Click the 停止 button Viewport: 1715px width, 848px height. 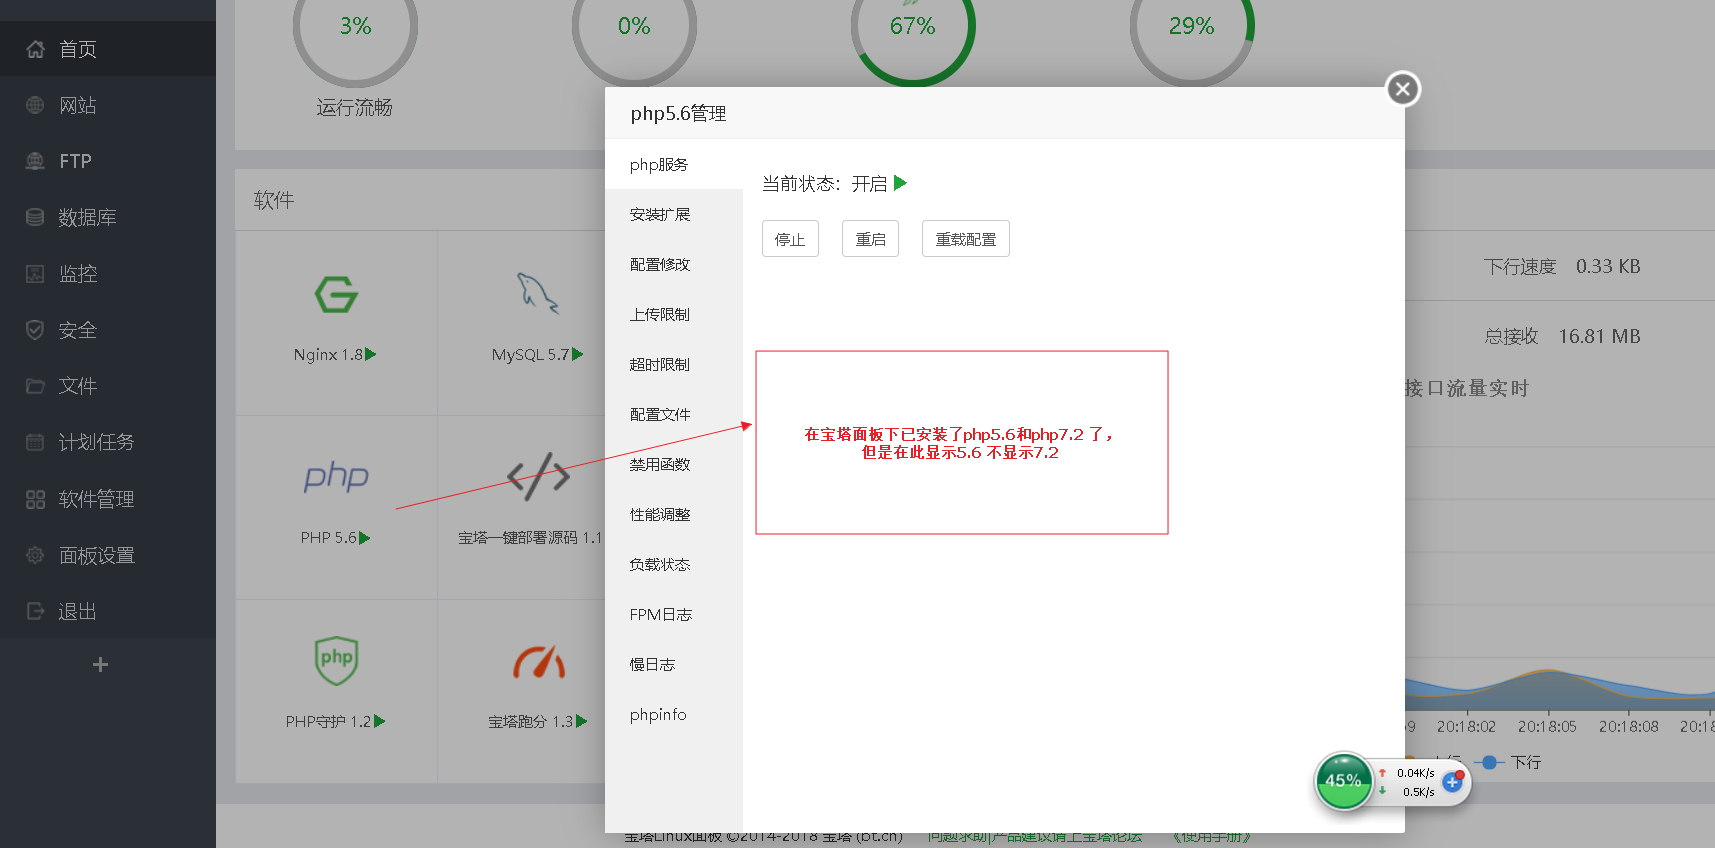point(790,239)
